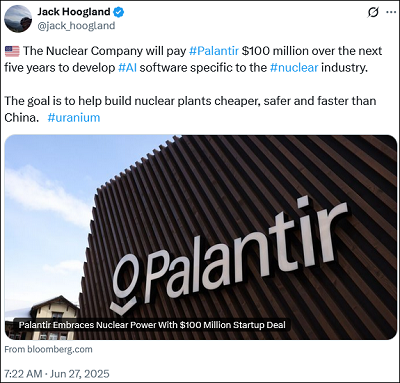Open the Palantir building link preview image
The height and width of the screenshot is (383, 400).
[201, 237]
